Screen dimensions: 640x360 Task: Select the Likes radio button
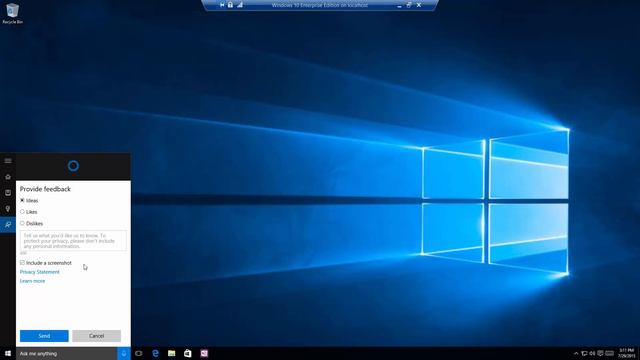(x=22, y=212)
